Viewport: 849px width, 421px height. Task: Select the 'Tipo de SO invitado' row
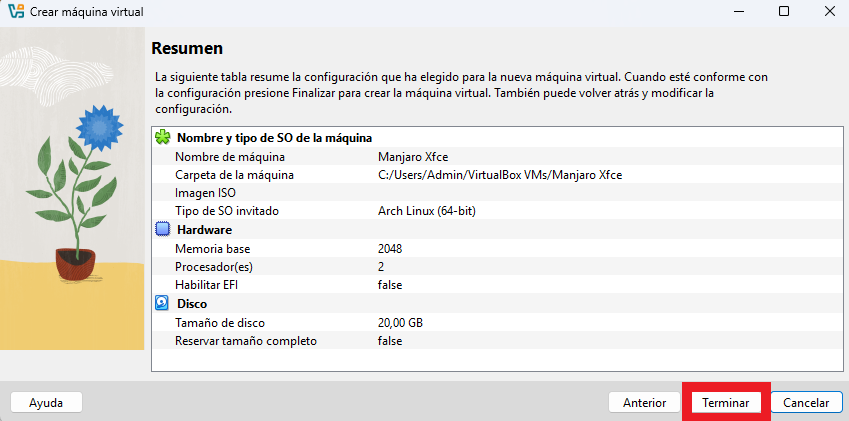click(497, 211)
